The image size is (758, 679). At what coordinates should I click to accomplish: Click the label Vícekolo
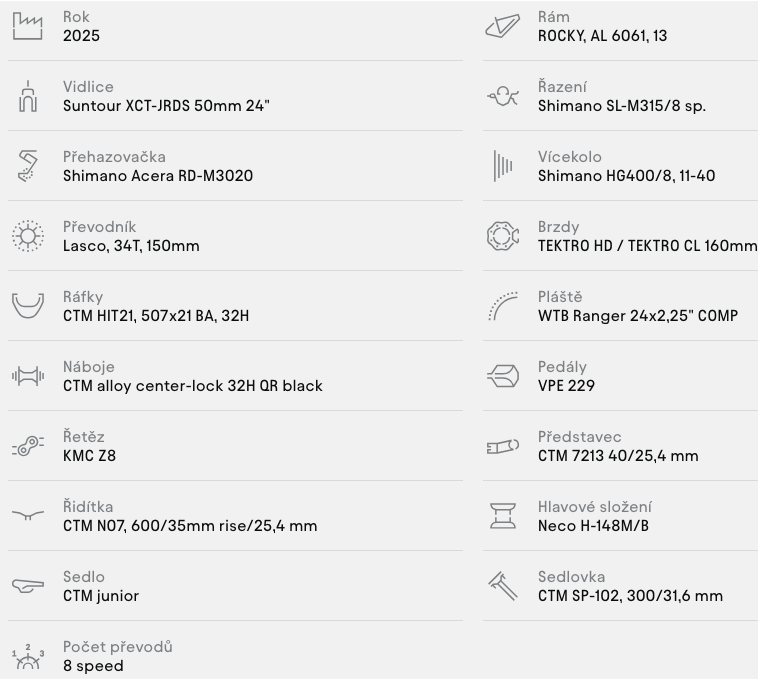570,157
